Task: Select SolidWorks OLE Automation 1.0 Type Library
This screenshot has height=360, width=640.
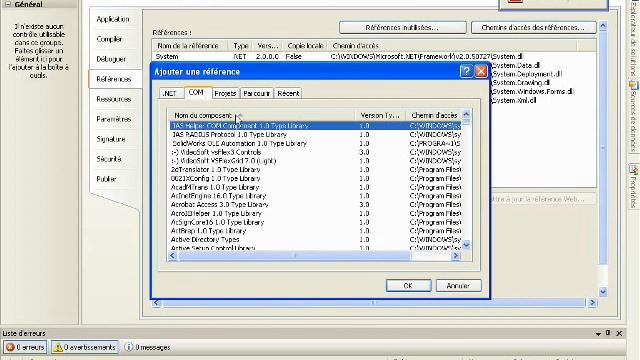Action: pos(315,144)
